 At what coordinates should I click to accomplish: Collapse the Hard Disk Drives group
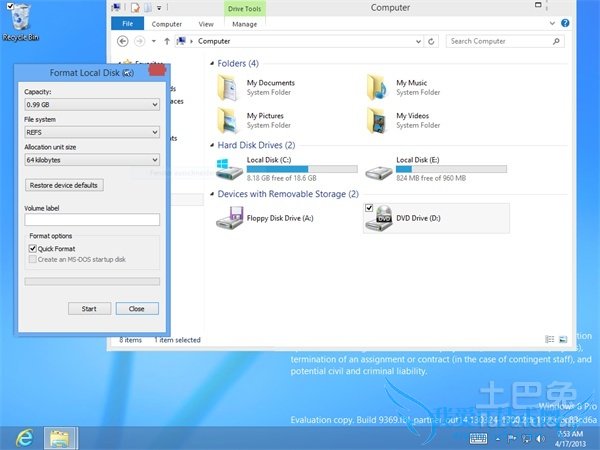[211, 145]
